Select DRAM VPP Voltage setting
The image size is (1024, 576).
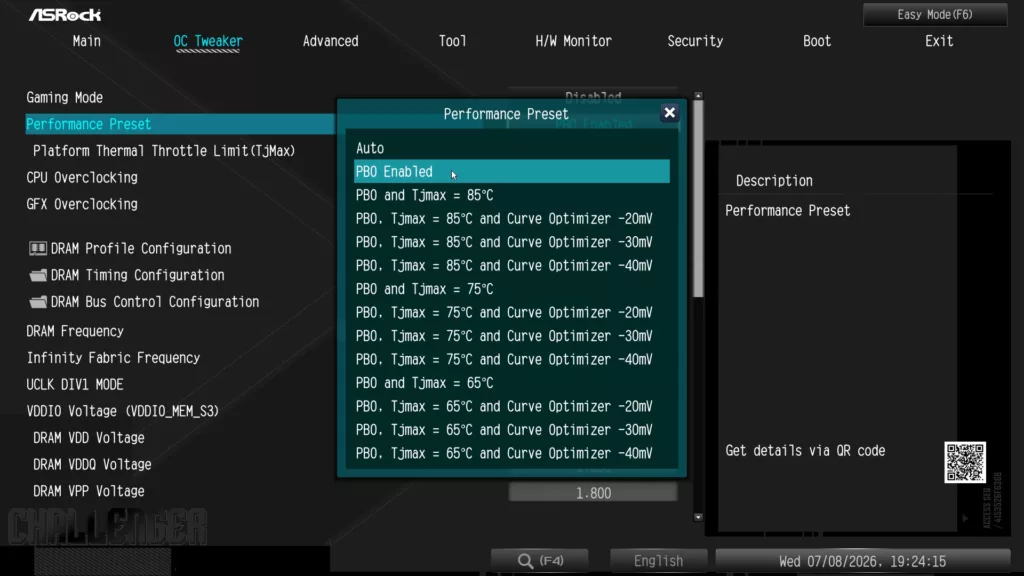89,491
